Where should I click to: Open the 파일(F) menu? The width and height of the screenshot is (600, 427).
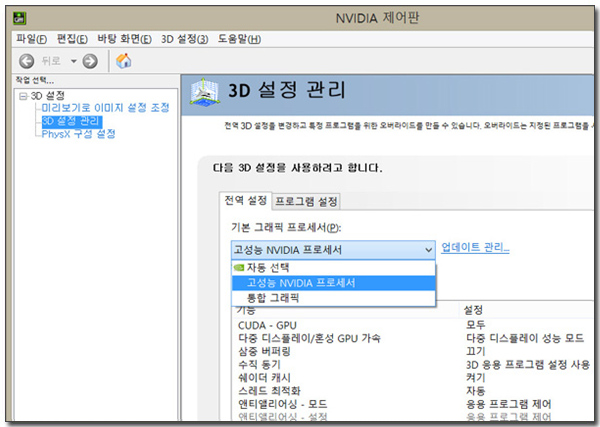[31, 39]
